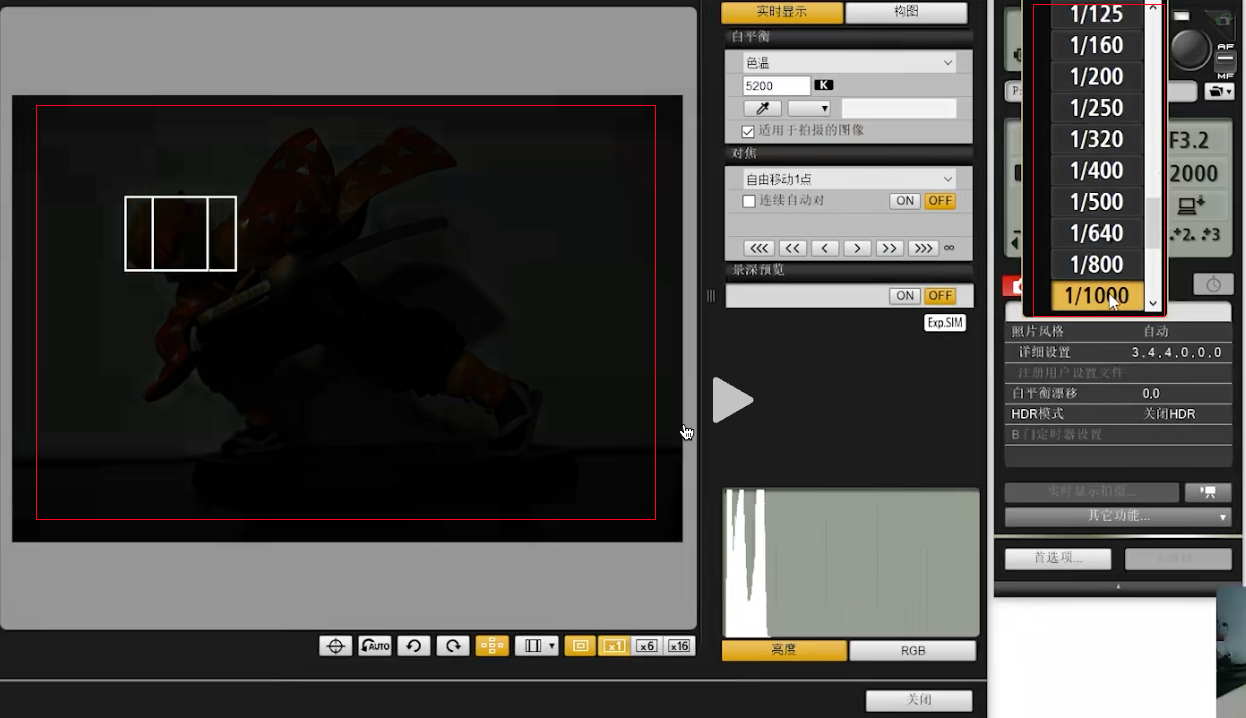Click down arrow of shutter speed list
The height and width of the screenshot is (718, 1246).
coord(1153,303)
